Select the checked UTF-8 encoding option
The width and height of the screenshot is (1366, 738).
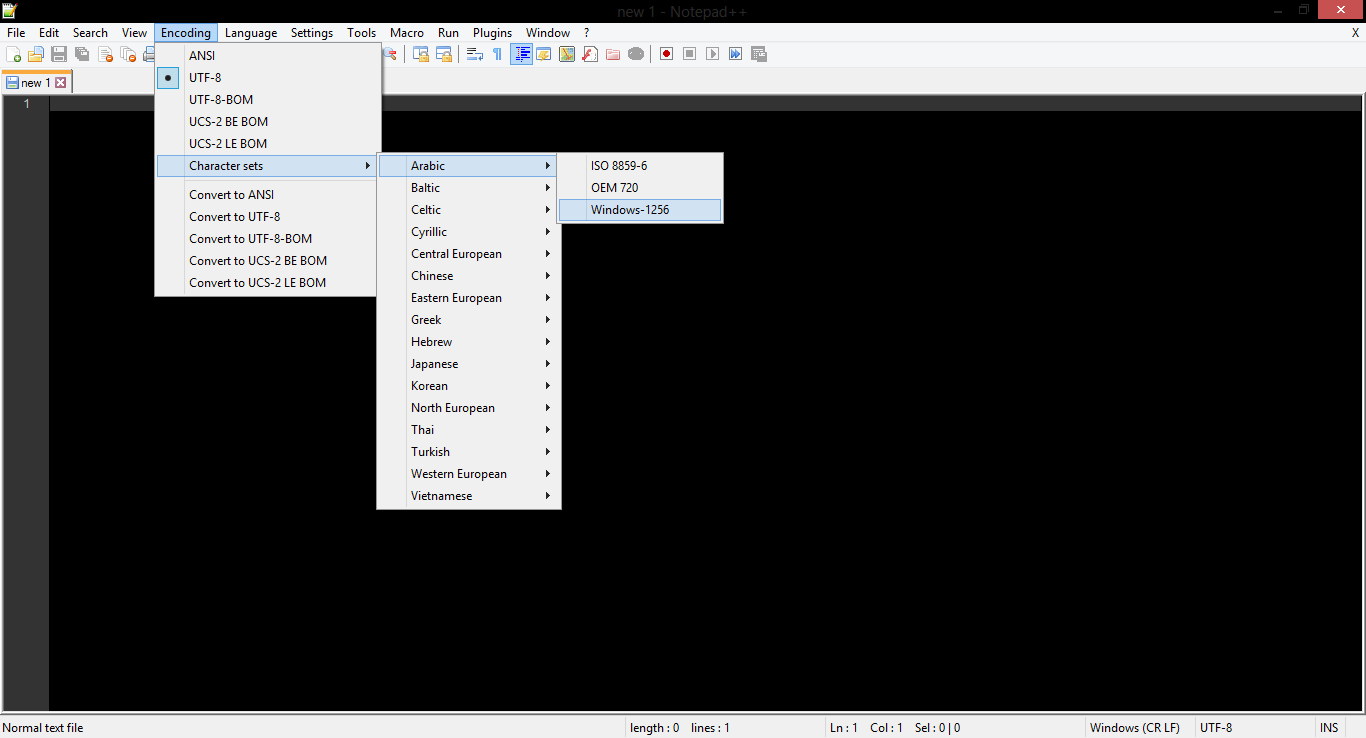(268, 78)
